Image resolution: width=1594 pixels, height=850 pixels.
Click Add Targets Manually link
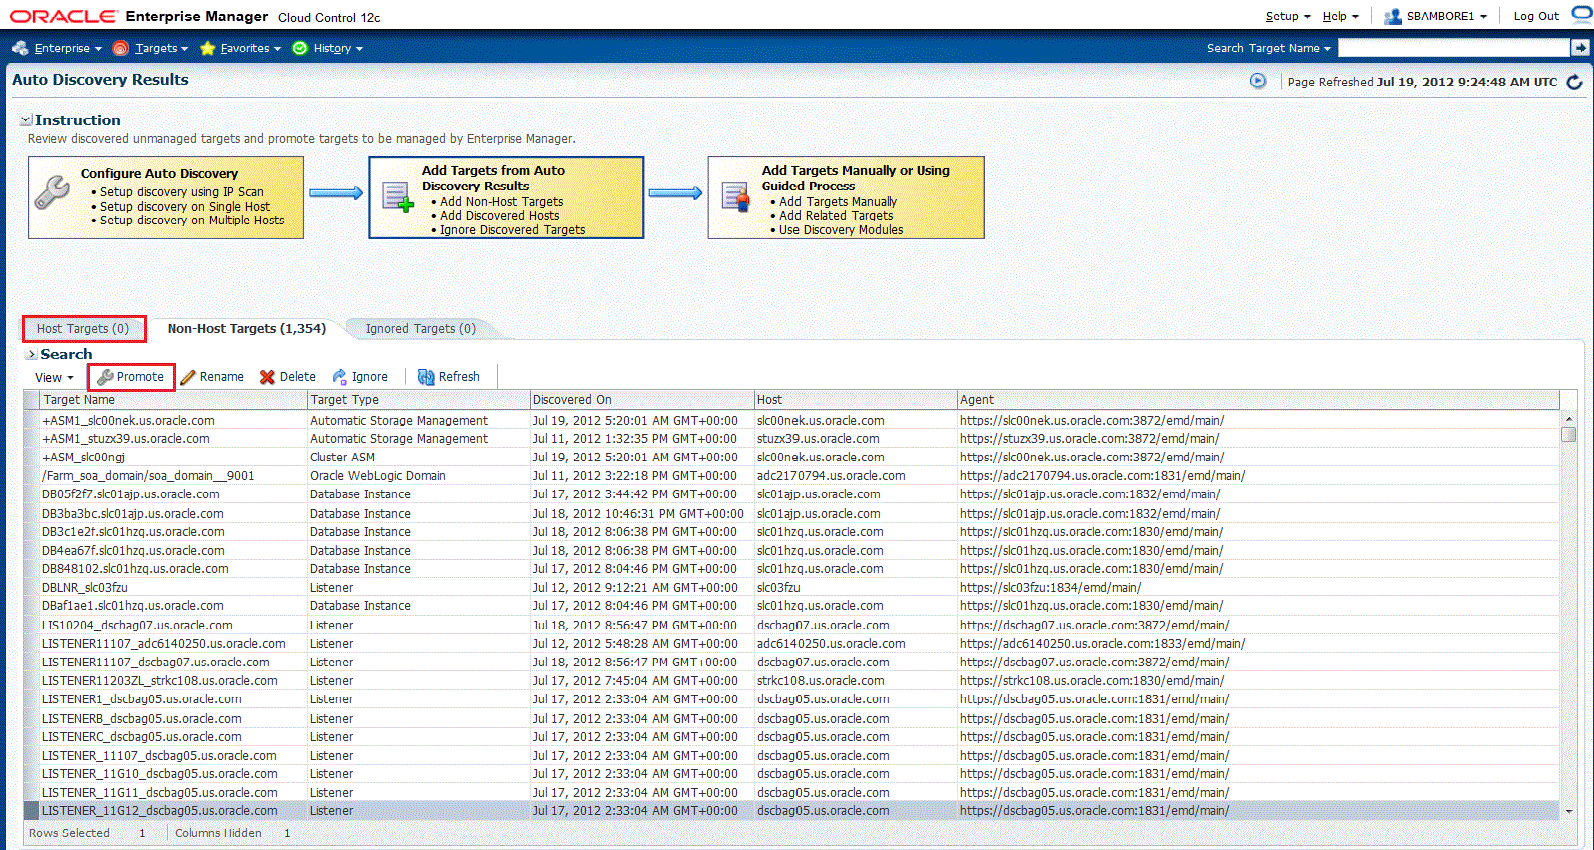point(838,201)
